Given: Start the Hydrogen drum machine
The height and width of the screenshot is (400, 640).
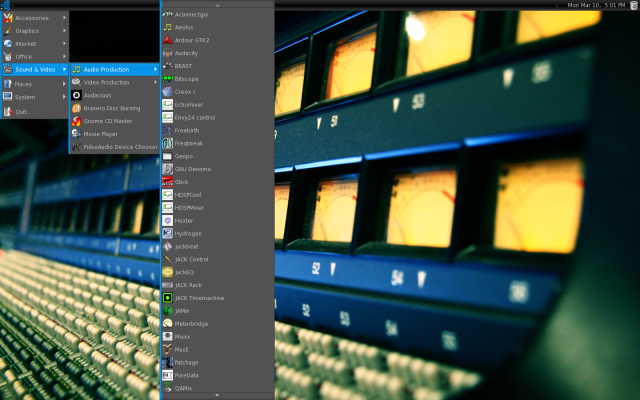Looking at the screenshot, I should [188, 233].
